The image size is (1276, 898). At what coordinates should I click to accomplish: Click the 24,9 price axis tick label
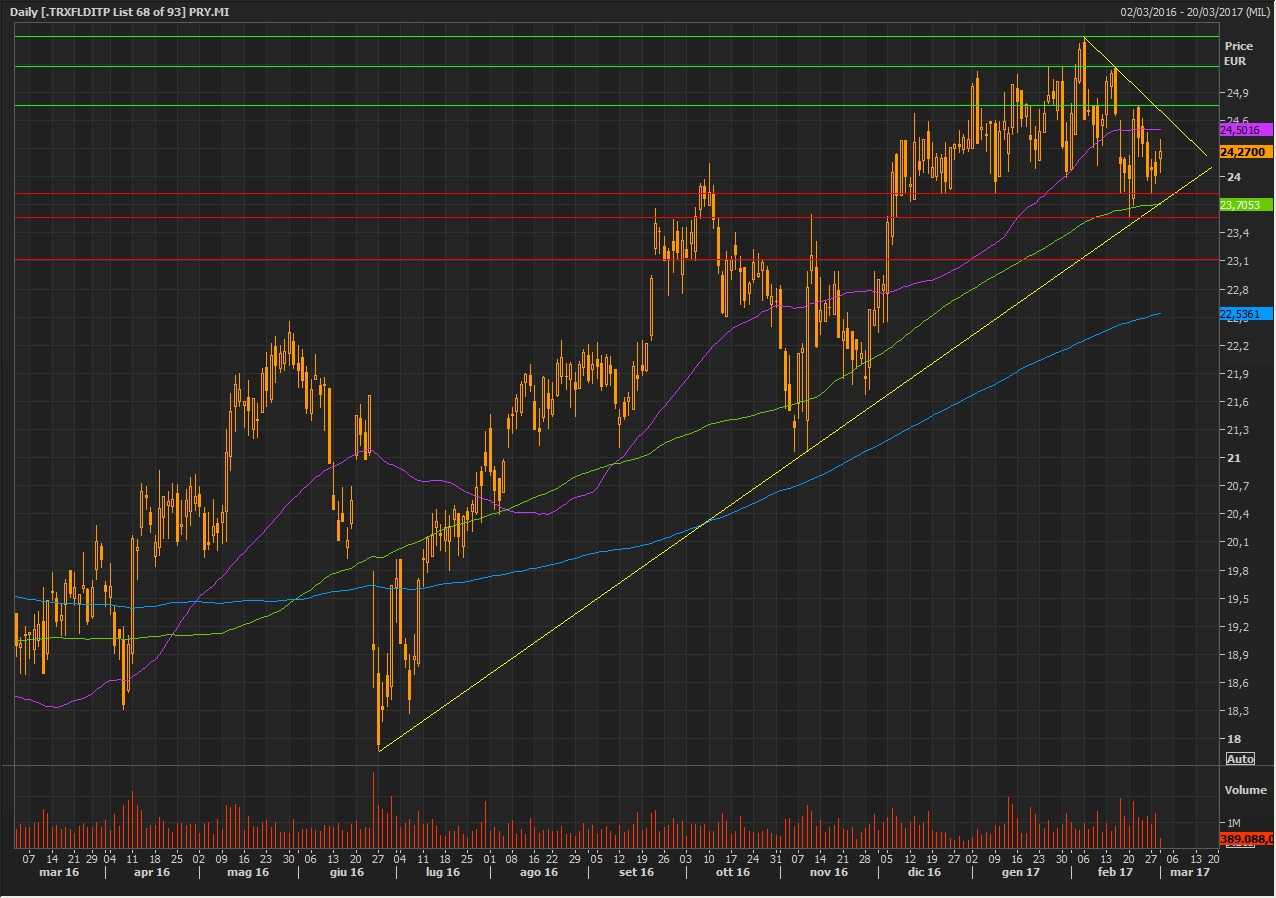pyautogui.click(x=1237, y=93)
